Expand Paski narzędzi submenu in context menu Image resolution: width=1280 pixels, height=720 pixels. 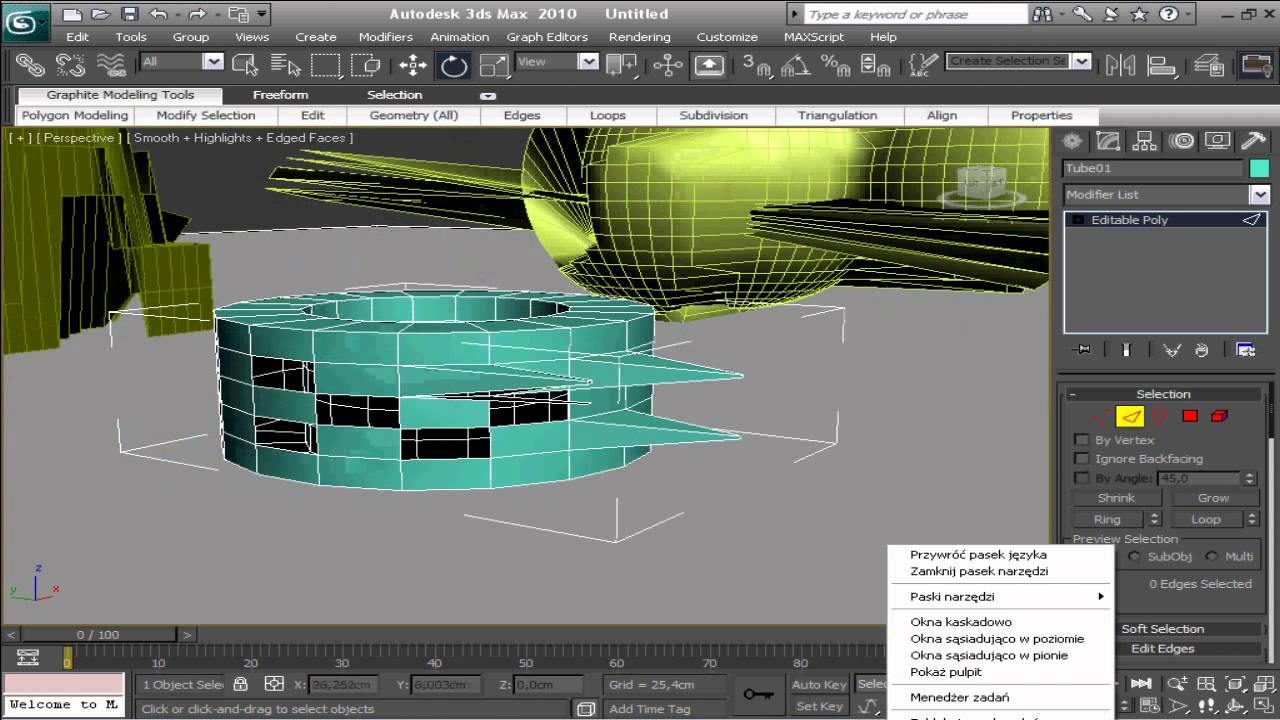tap(1001, 597)
